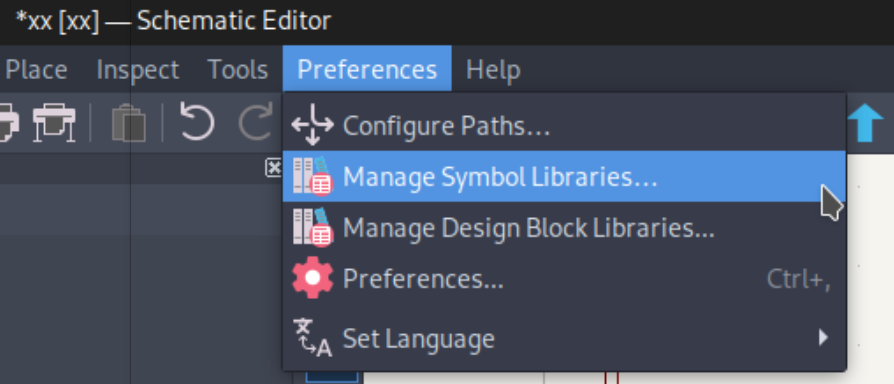The height and width of the screenshot is (384, 894).
Task: Click the blue up arrow navigation icon
Action: [864, 122]
